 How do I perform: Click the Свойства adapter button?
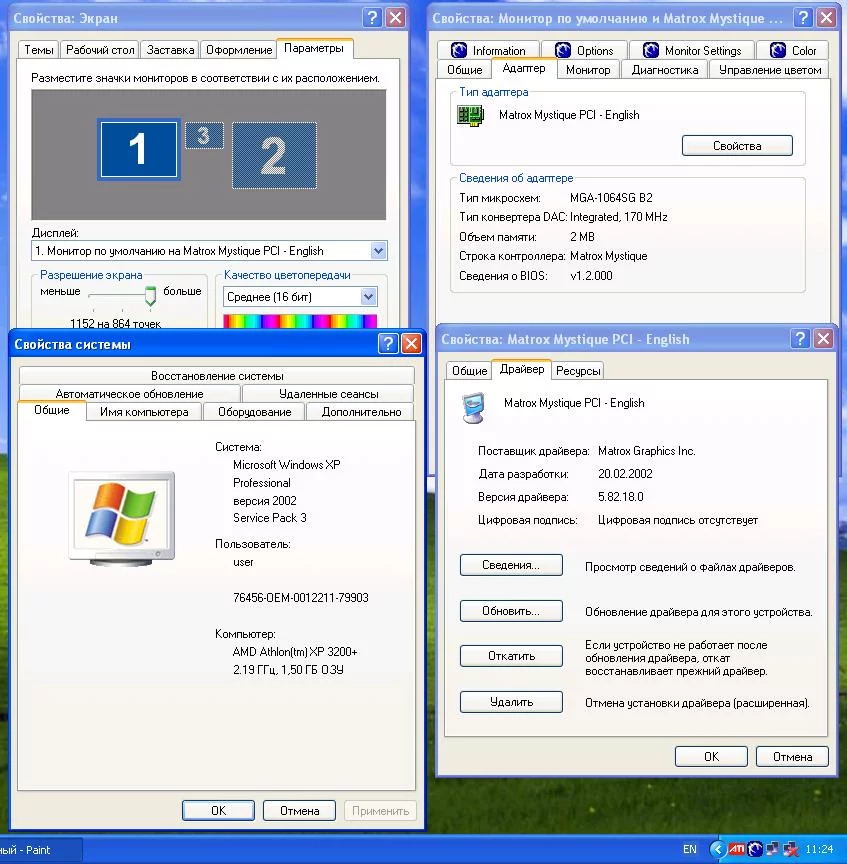(x=737, y=146)
